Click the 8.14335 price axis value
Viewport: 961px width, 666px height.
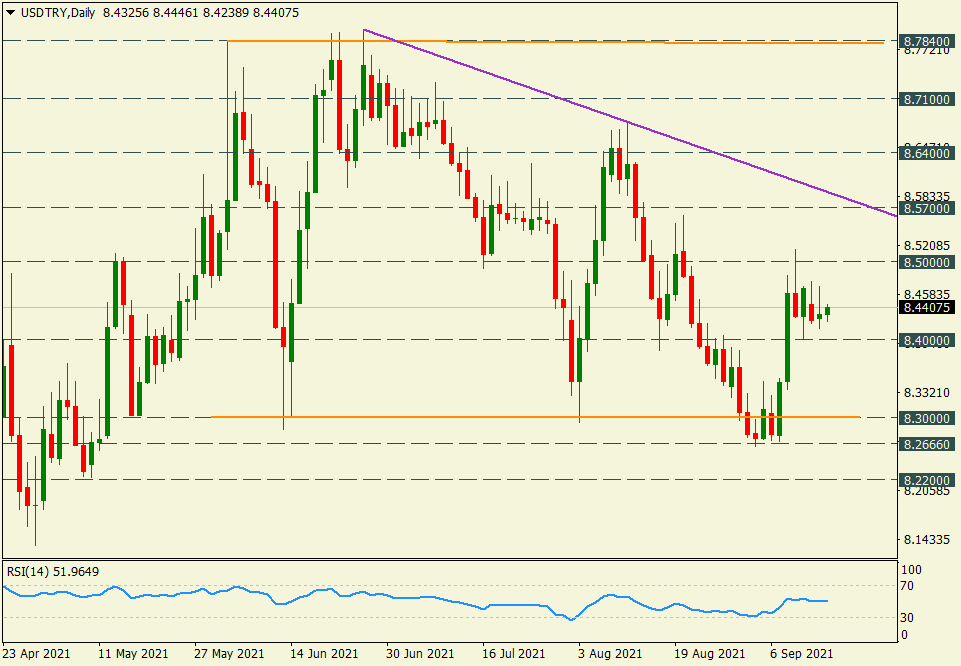point(927,540)
